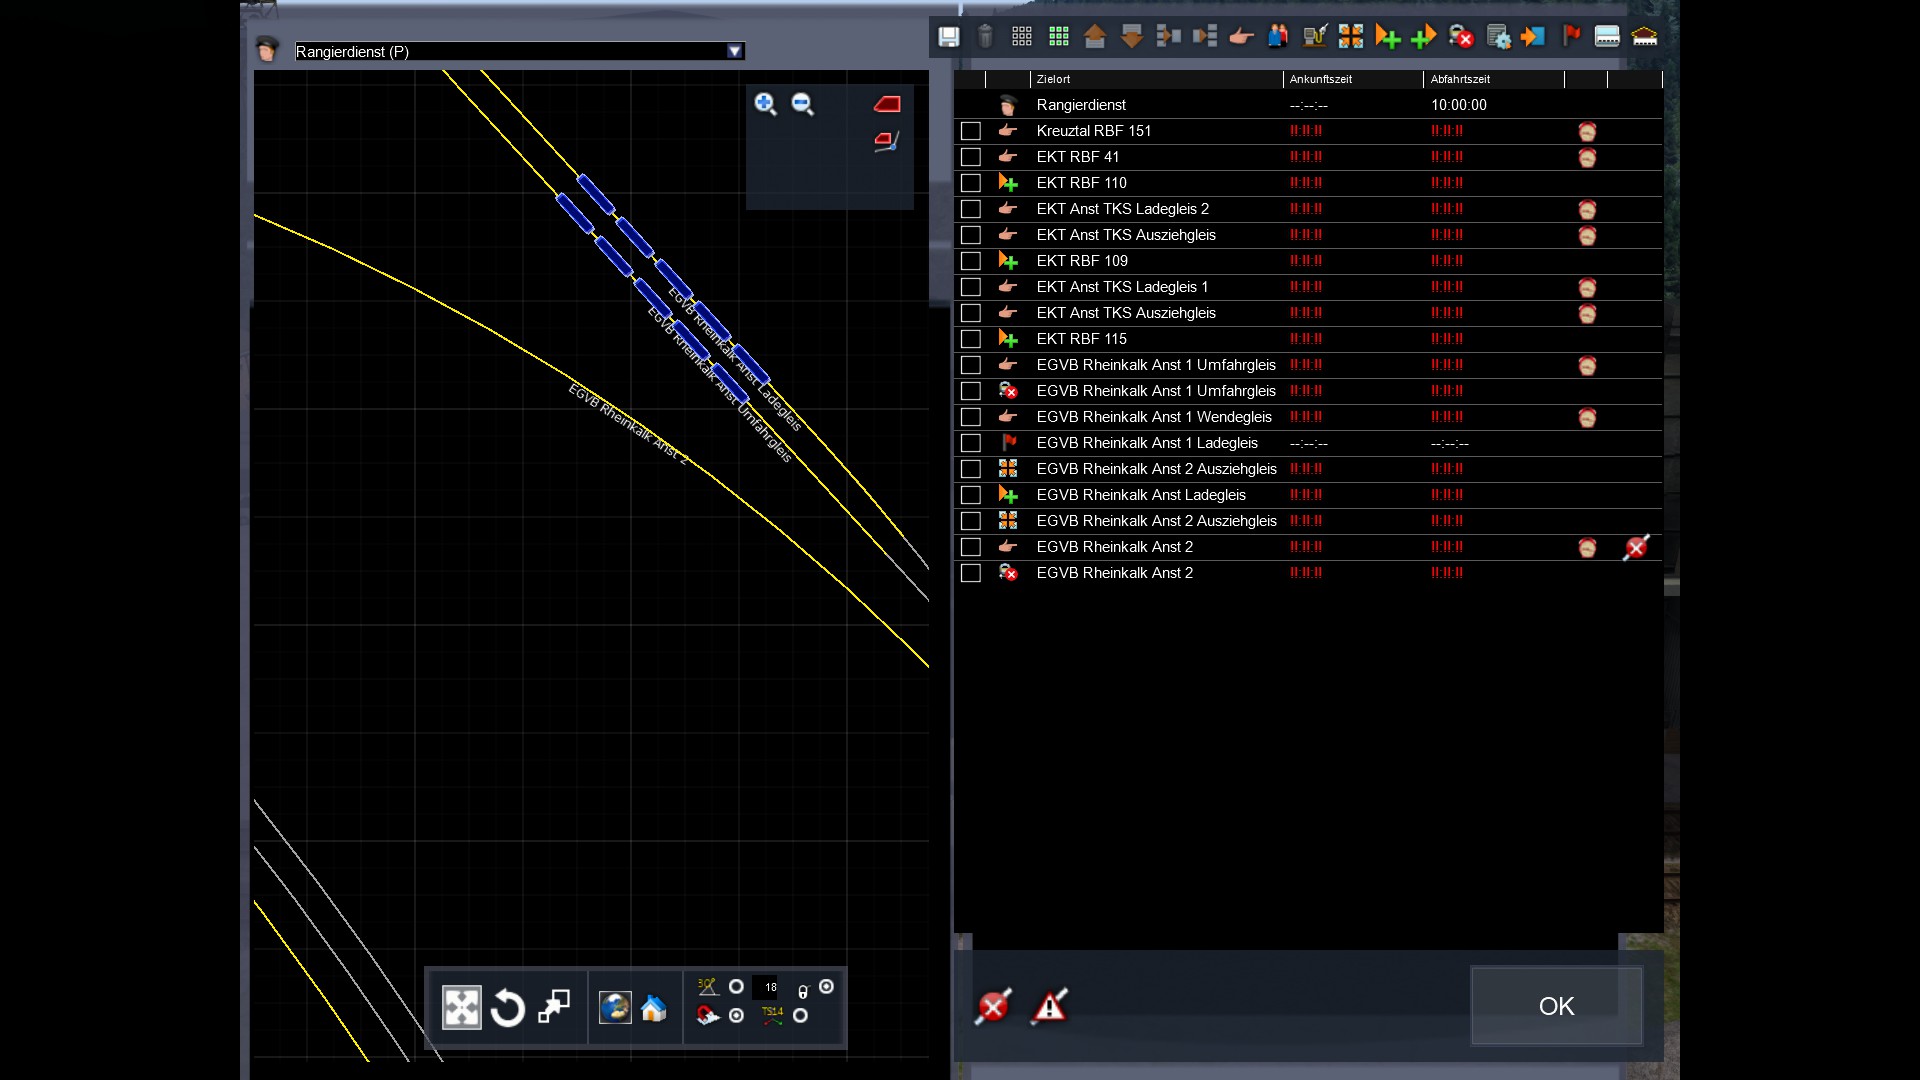Click the zoom in magnifier on map
The image size is (1920, 1080).
tap(766, 104)
